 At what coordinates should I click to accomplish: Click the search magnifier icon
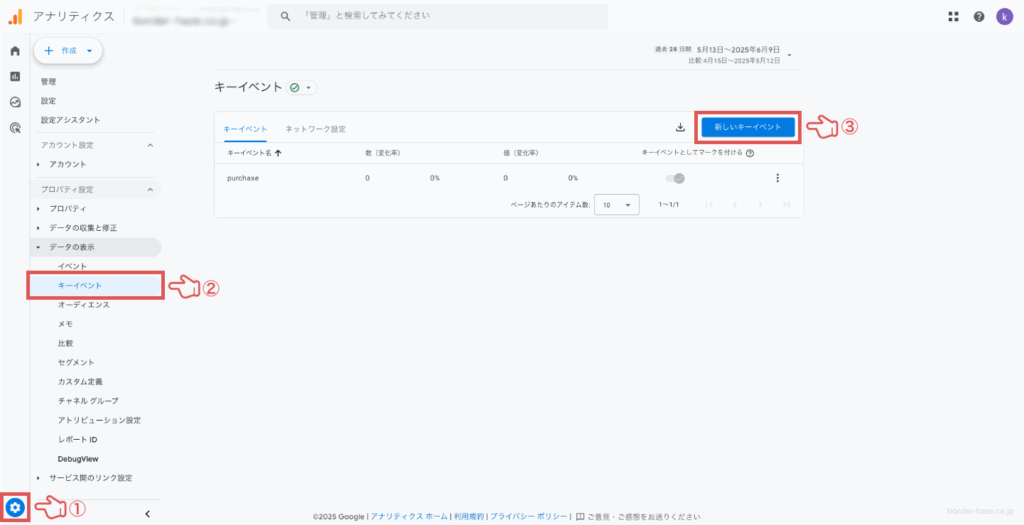click(x=285, y=16)
